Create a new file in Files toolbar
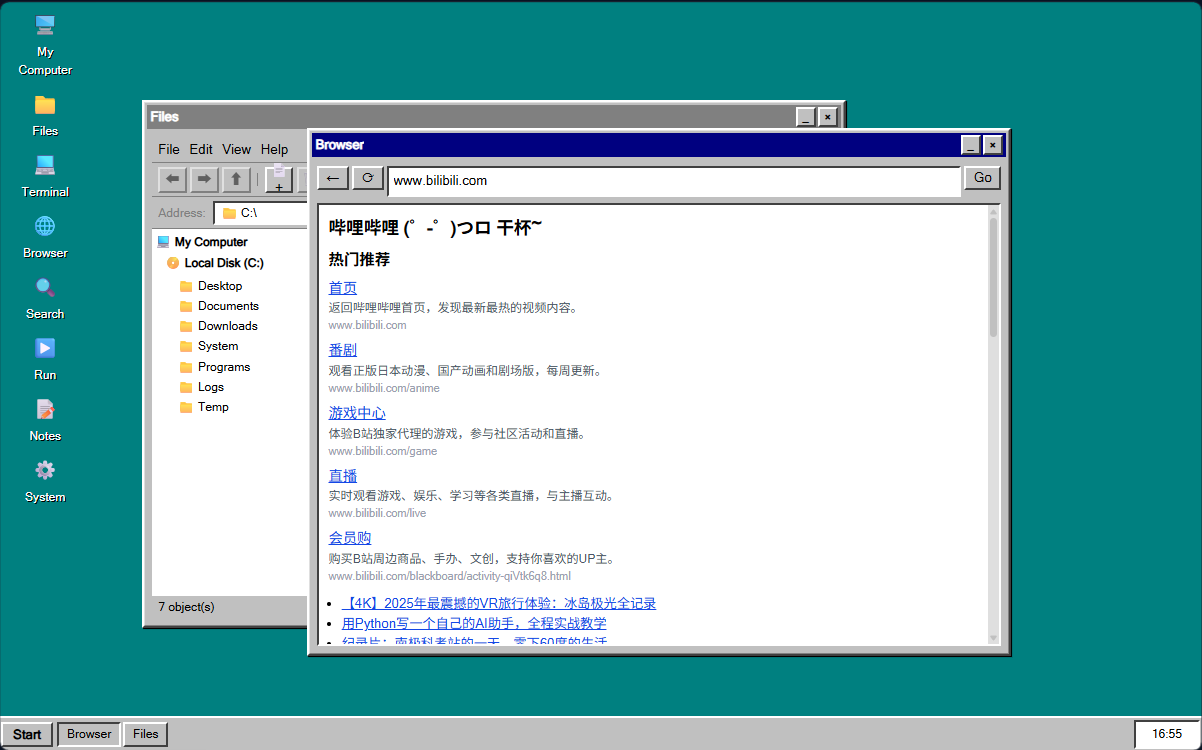Image resolution: width=1202 pixels, height=750 pixels. pos(279,179)
